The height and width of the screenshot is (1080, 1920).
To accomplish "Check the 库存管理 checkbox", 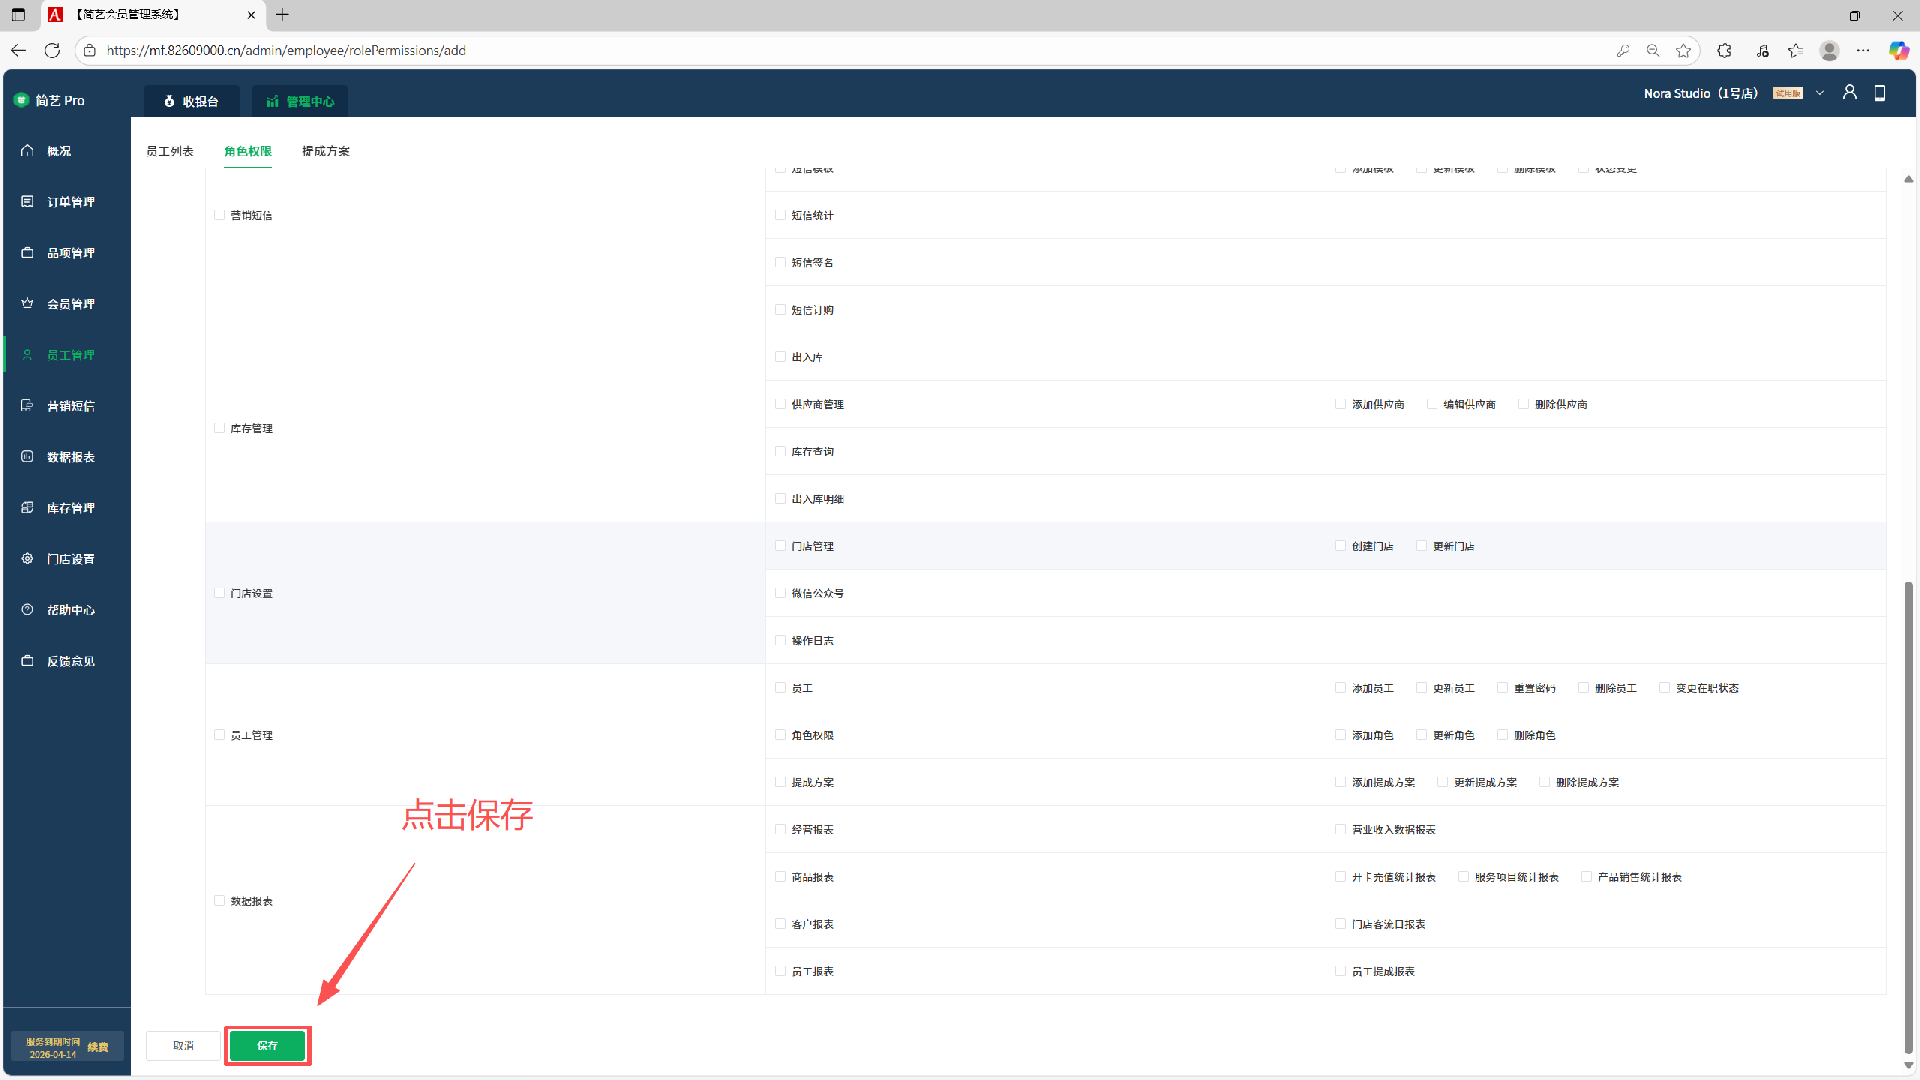I will point(220,428).
